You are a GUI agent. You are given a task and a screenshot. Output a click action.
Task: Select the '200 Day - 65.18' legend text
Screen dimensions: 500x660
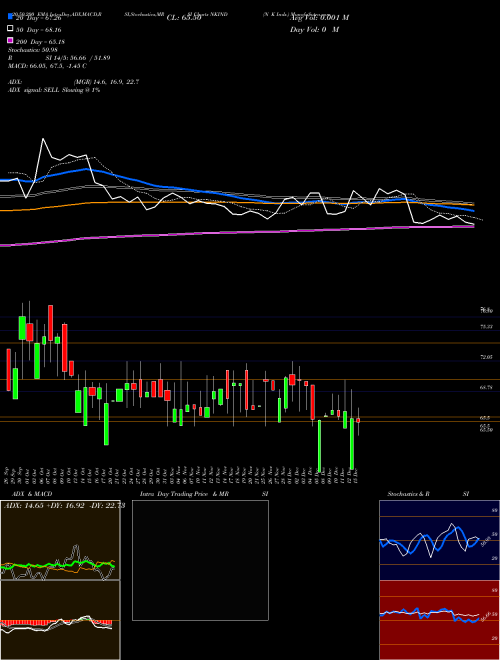(x=40, y=42)
